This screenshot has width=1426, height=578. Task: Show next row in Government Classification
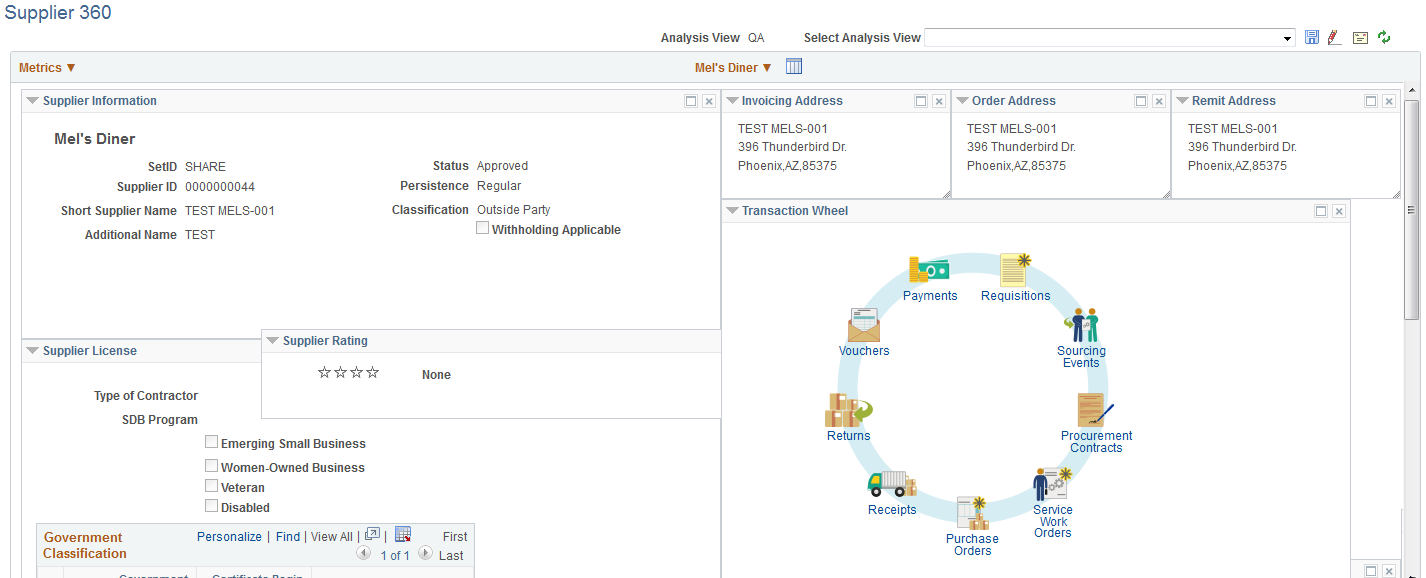click(425, 554)
